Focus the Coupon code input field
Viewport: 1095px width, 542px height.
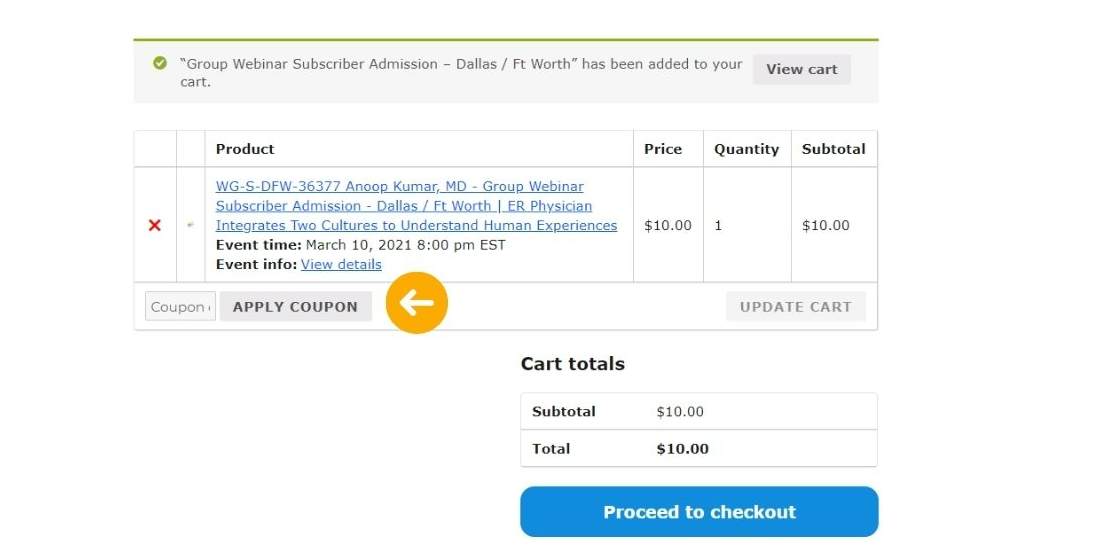[x=180, y=307]
